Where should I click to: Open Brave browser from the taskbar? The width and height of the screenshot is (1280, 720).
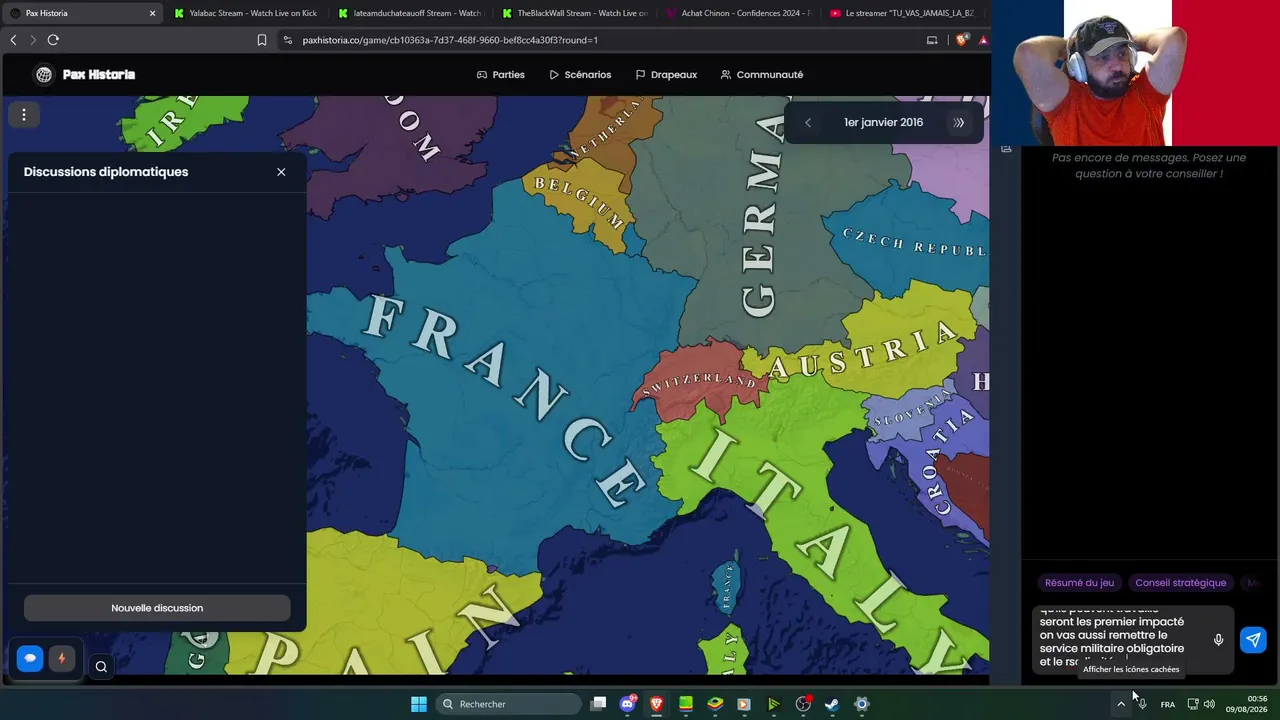pyautogui.click(x=657, y=704)
